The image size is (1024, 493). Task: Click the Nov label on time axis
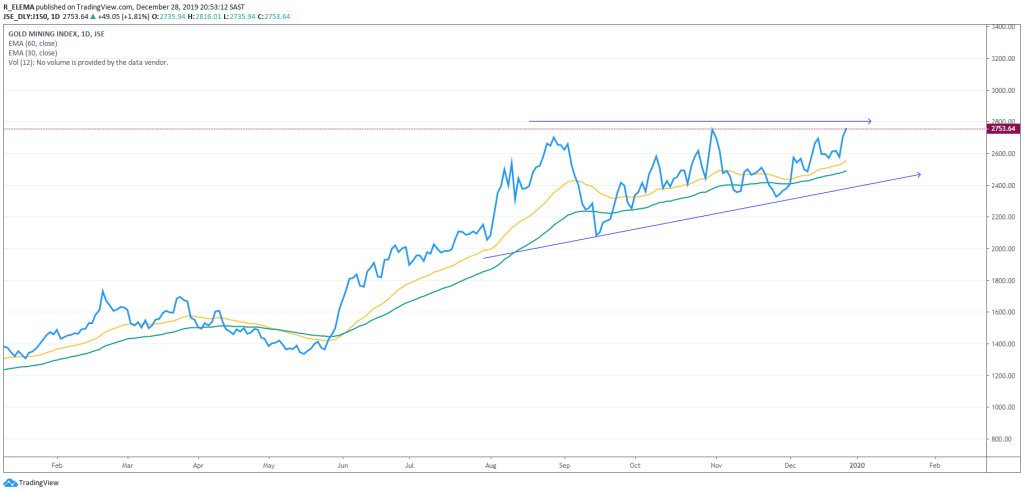click(x=715, y=465)
